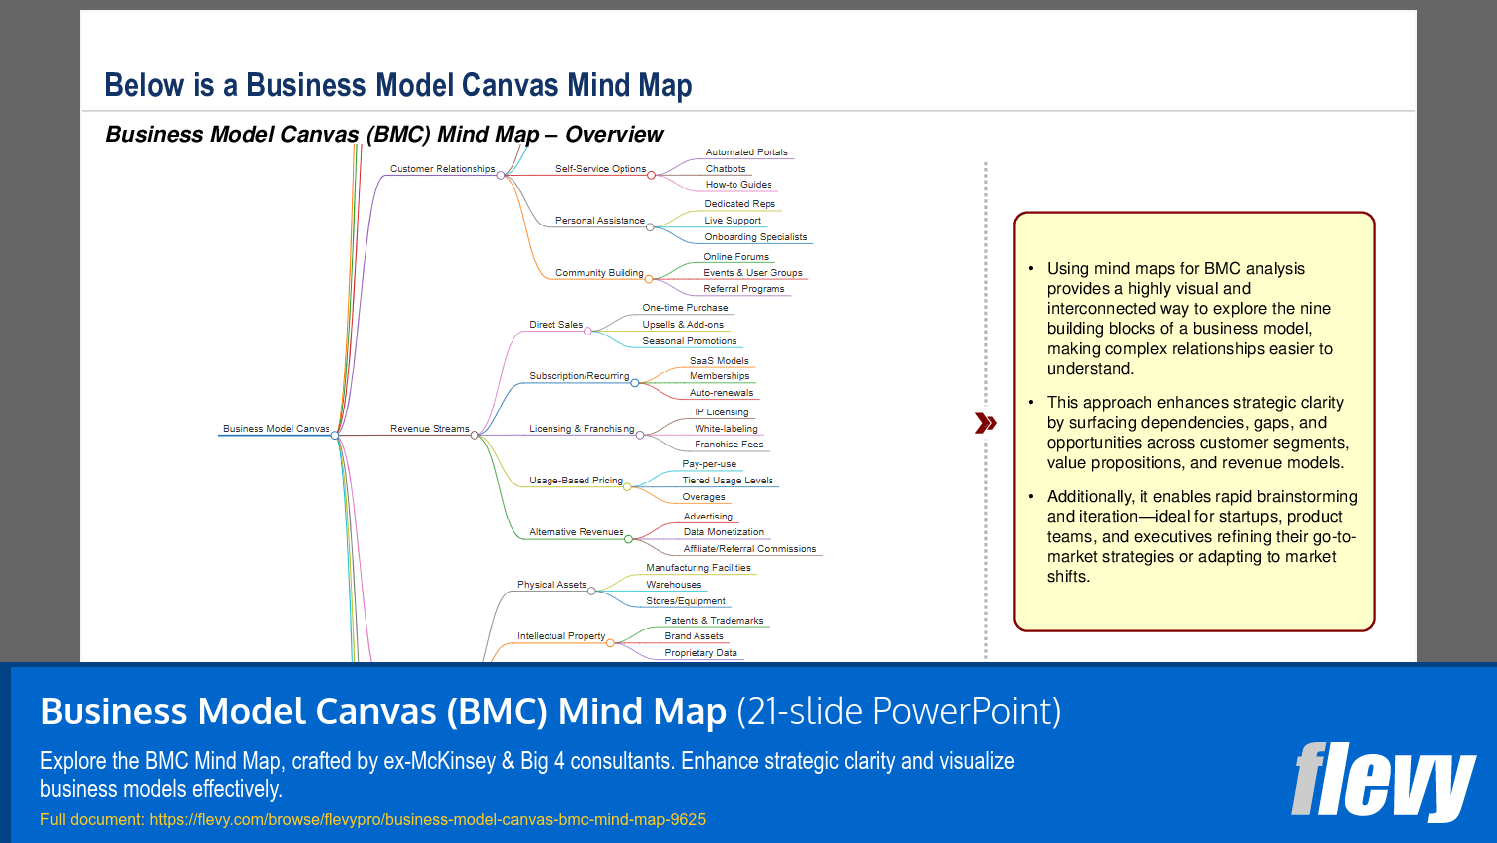1497x843 pixels.
Task: Click the subtitle BMC Mind Map – Overview
Action: coord(384,134)
